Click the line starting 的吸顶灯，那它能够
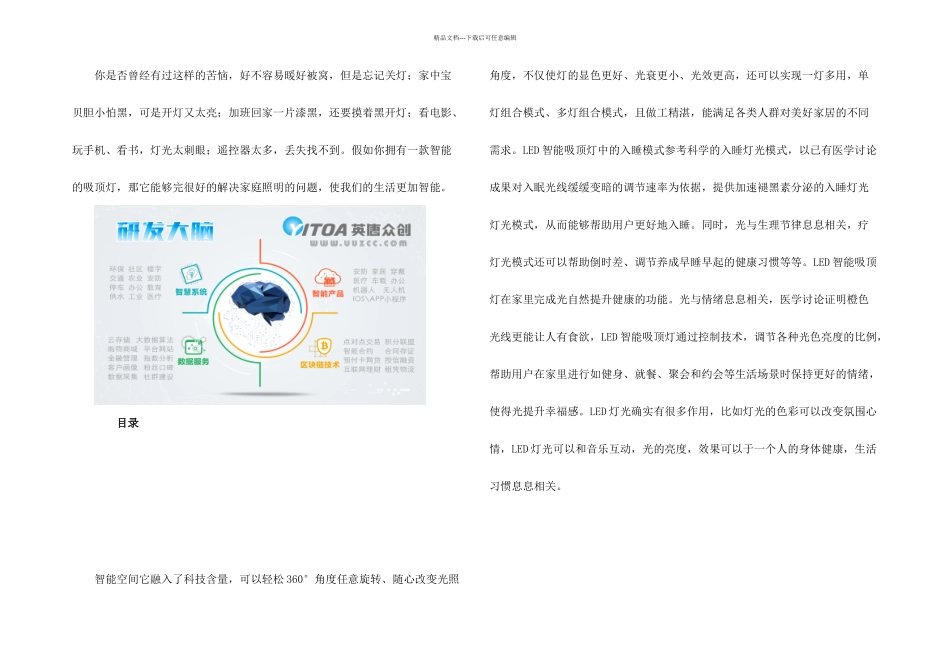950x672 pixels. (260, 187)
